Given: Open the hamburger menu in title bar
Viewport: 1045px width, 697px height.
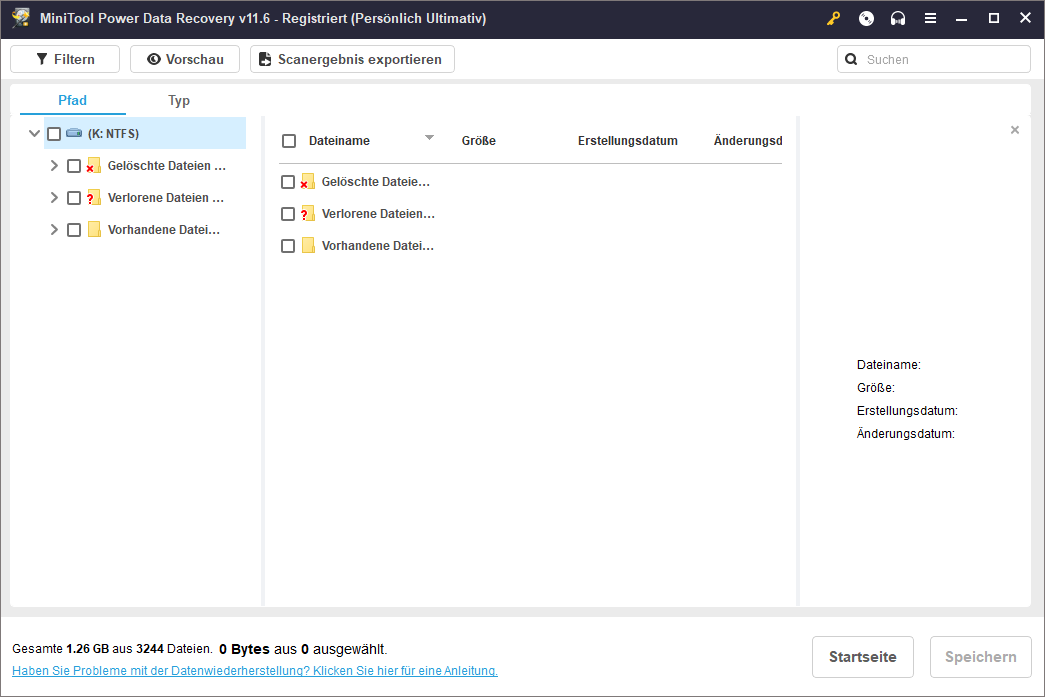Looking at the screenshot, I should pyautogui.click(x=930, y=18).
